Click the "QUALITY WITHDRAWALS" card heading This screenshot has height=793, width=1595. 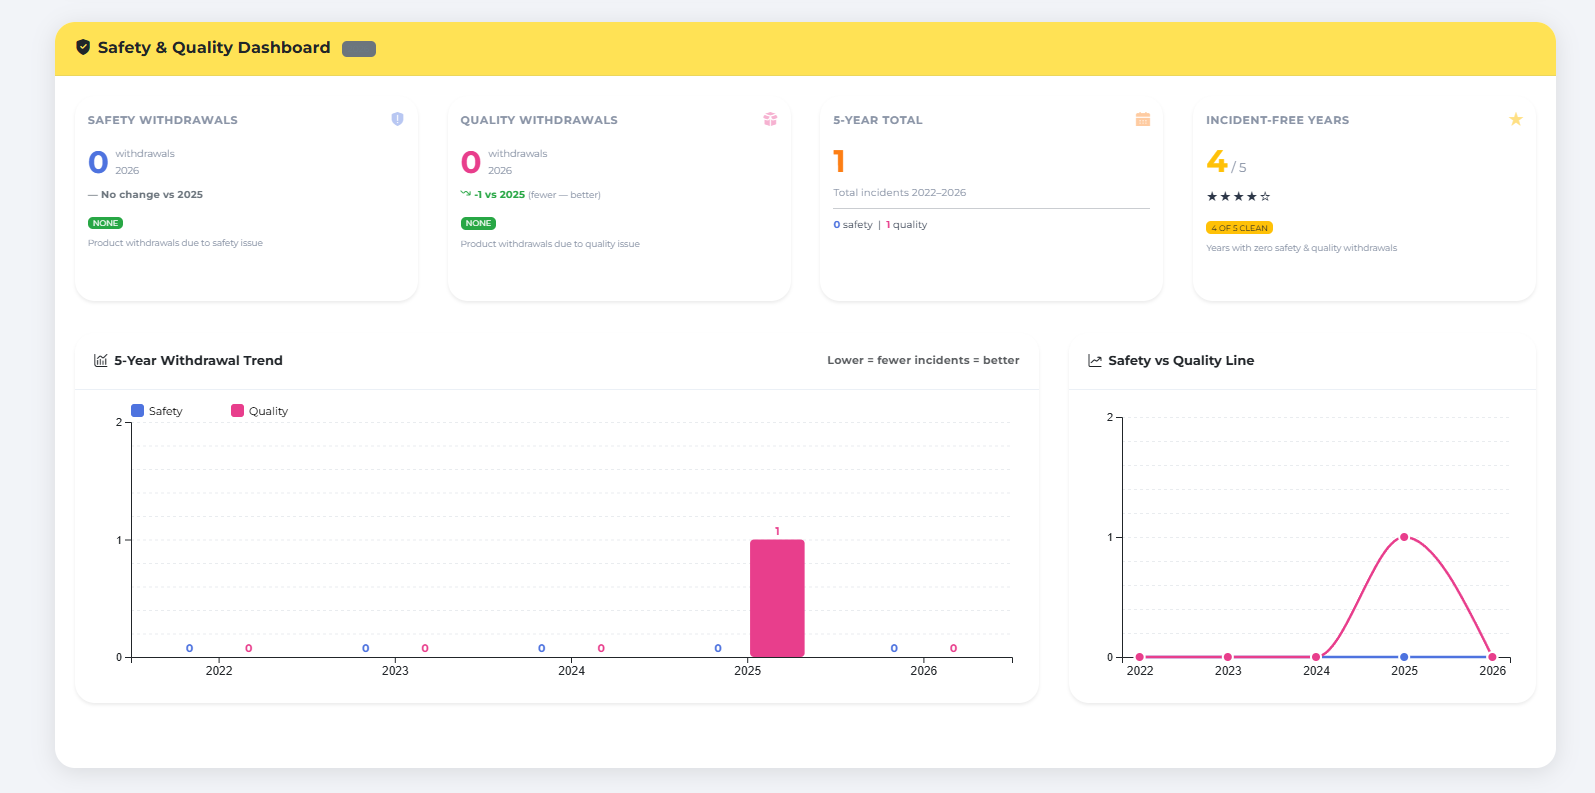(x=539, y=120)
